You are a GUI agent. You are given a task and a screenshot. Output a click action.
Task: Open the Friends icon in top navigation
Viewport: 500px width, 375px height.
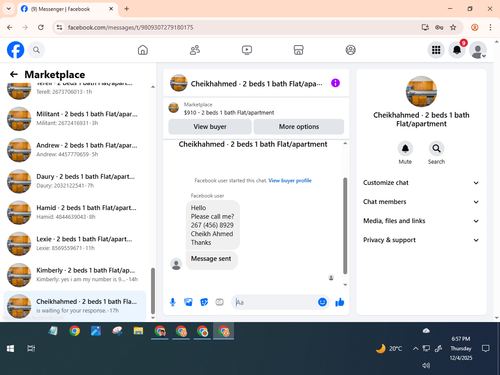195,50
